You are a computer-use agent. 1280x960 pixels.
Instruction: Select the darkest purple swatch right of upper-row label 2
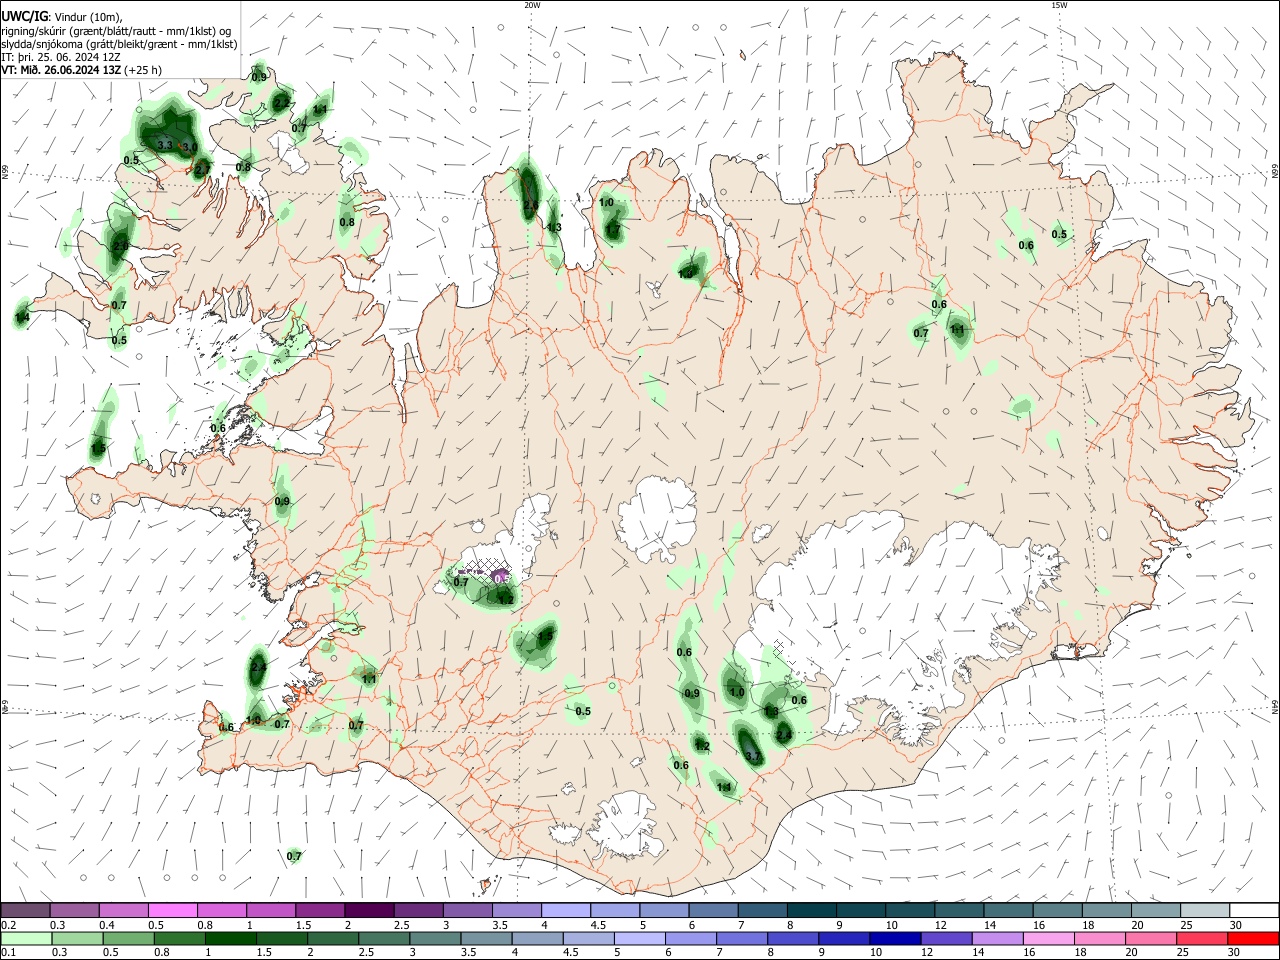pos(369,910)
